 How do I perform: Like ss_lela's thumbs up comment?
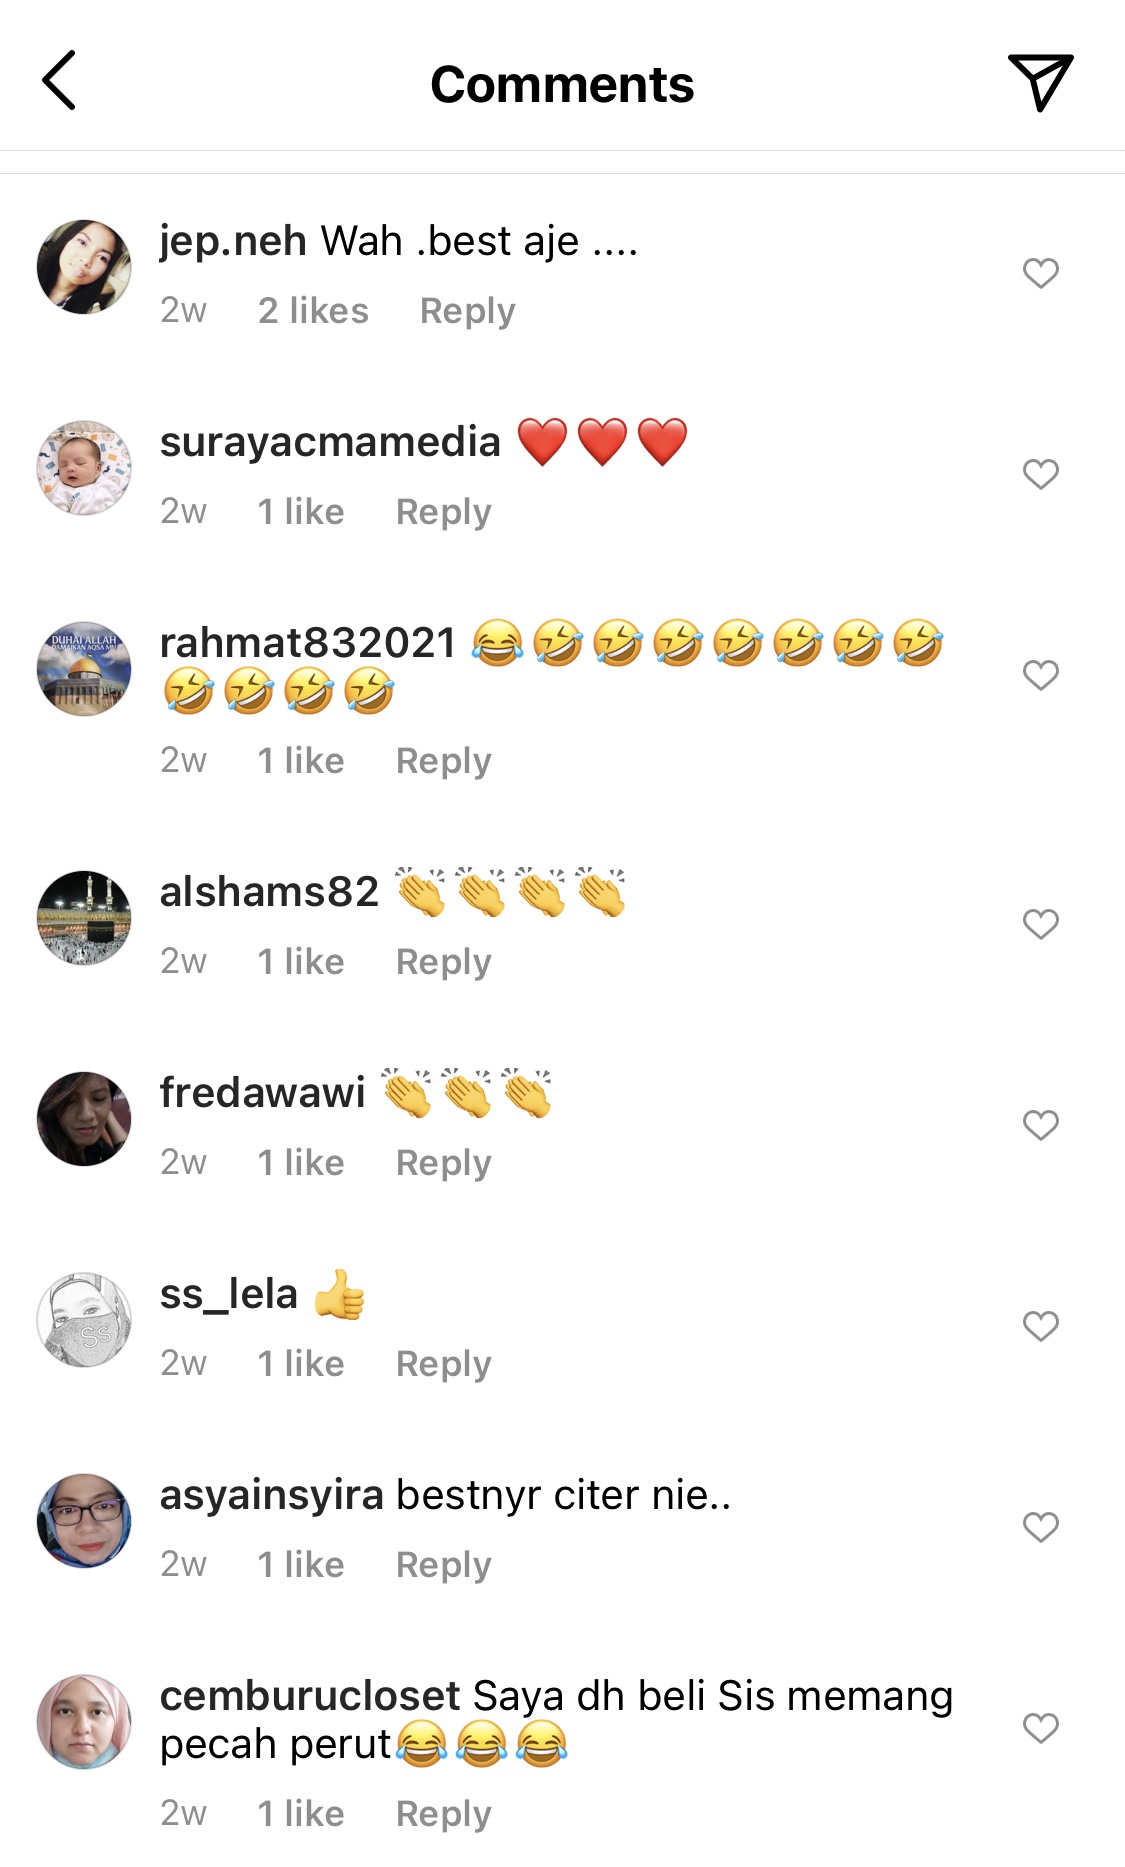pos(1040,1326)
